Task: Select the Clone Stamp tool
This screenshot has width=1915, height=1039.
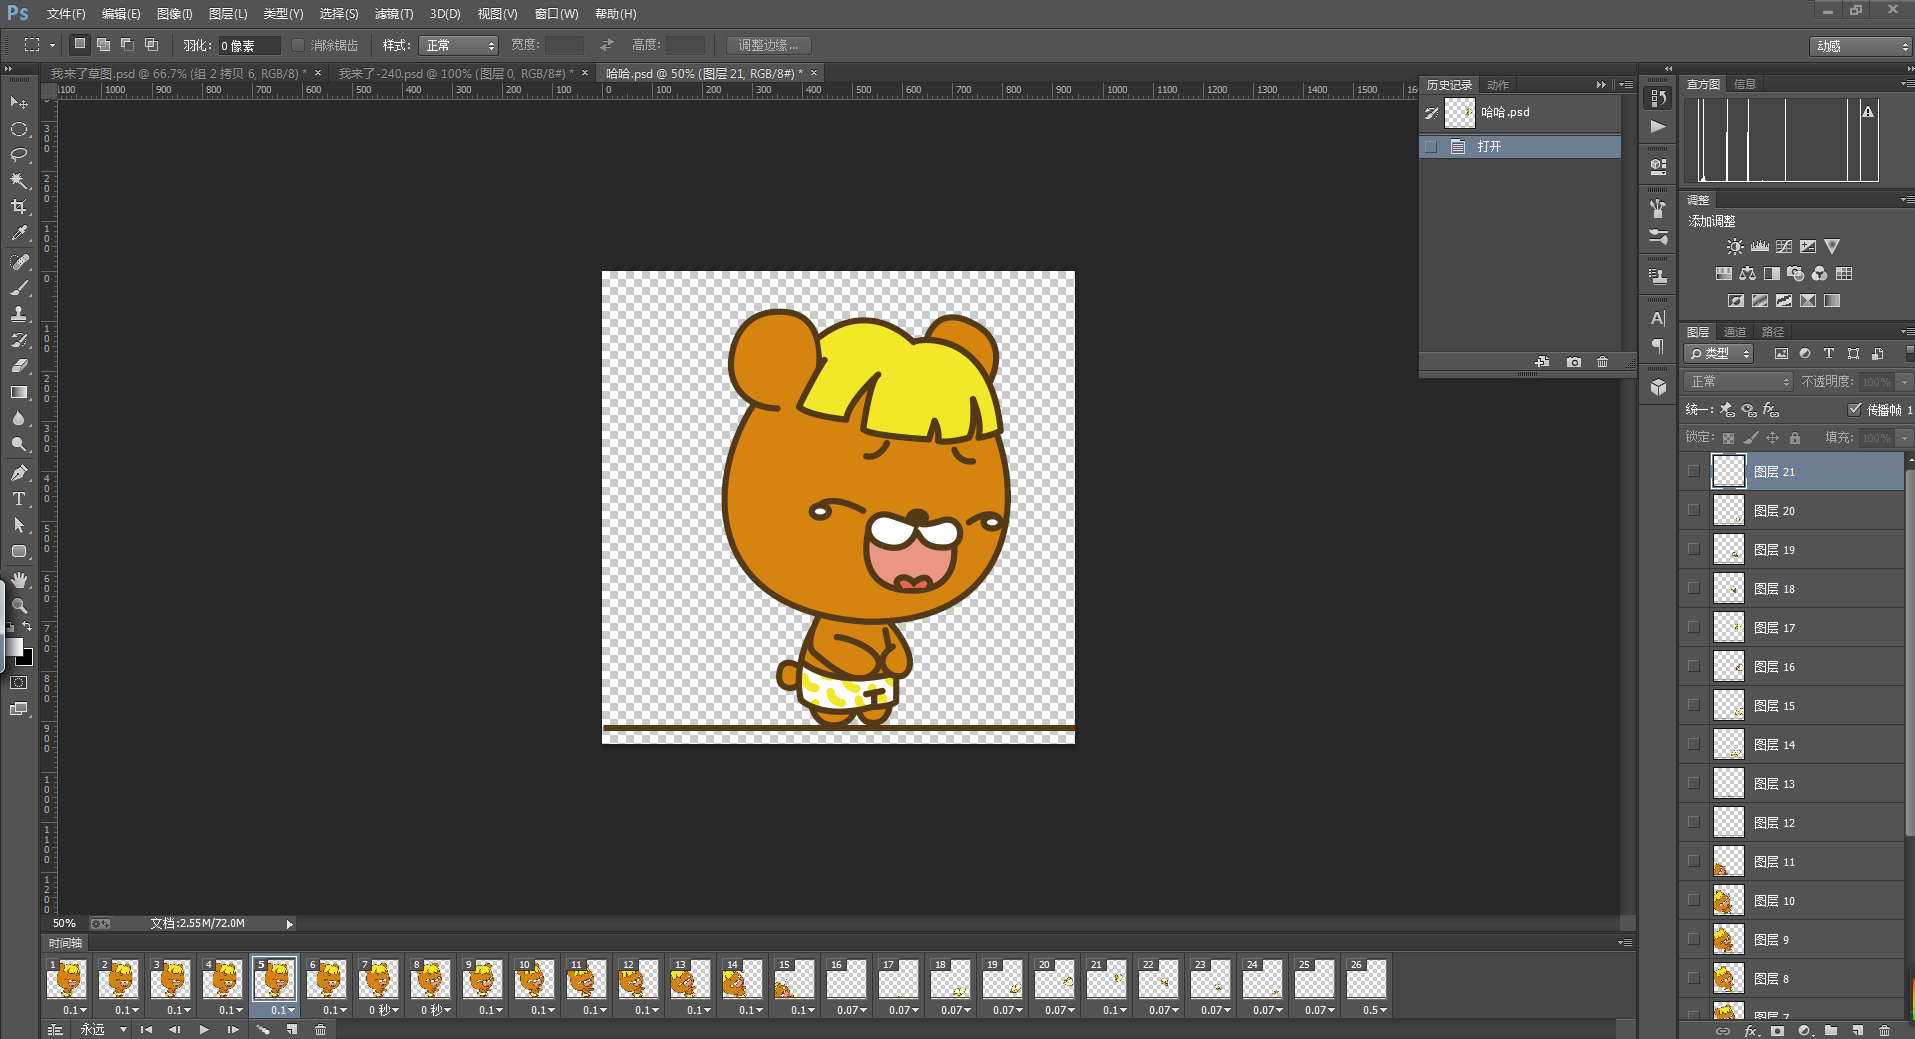Action: (19, 314)
